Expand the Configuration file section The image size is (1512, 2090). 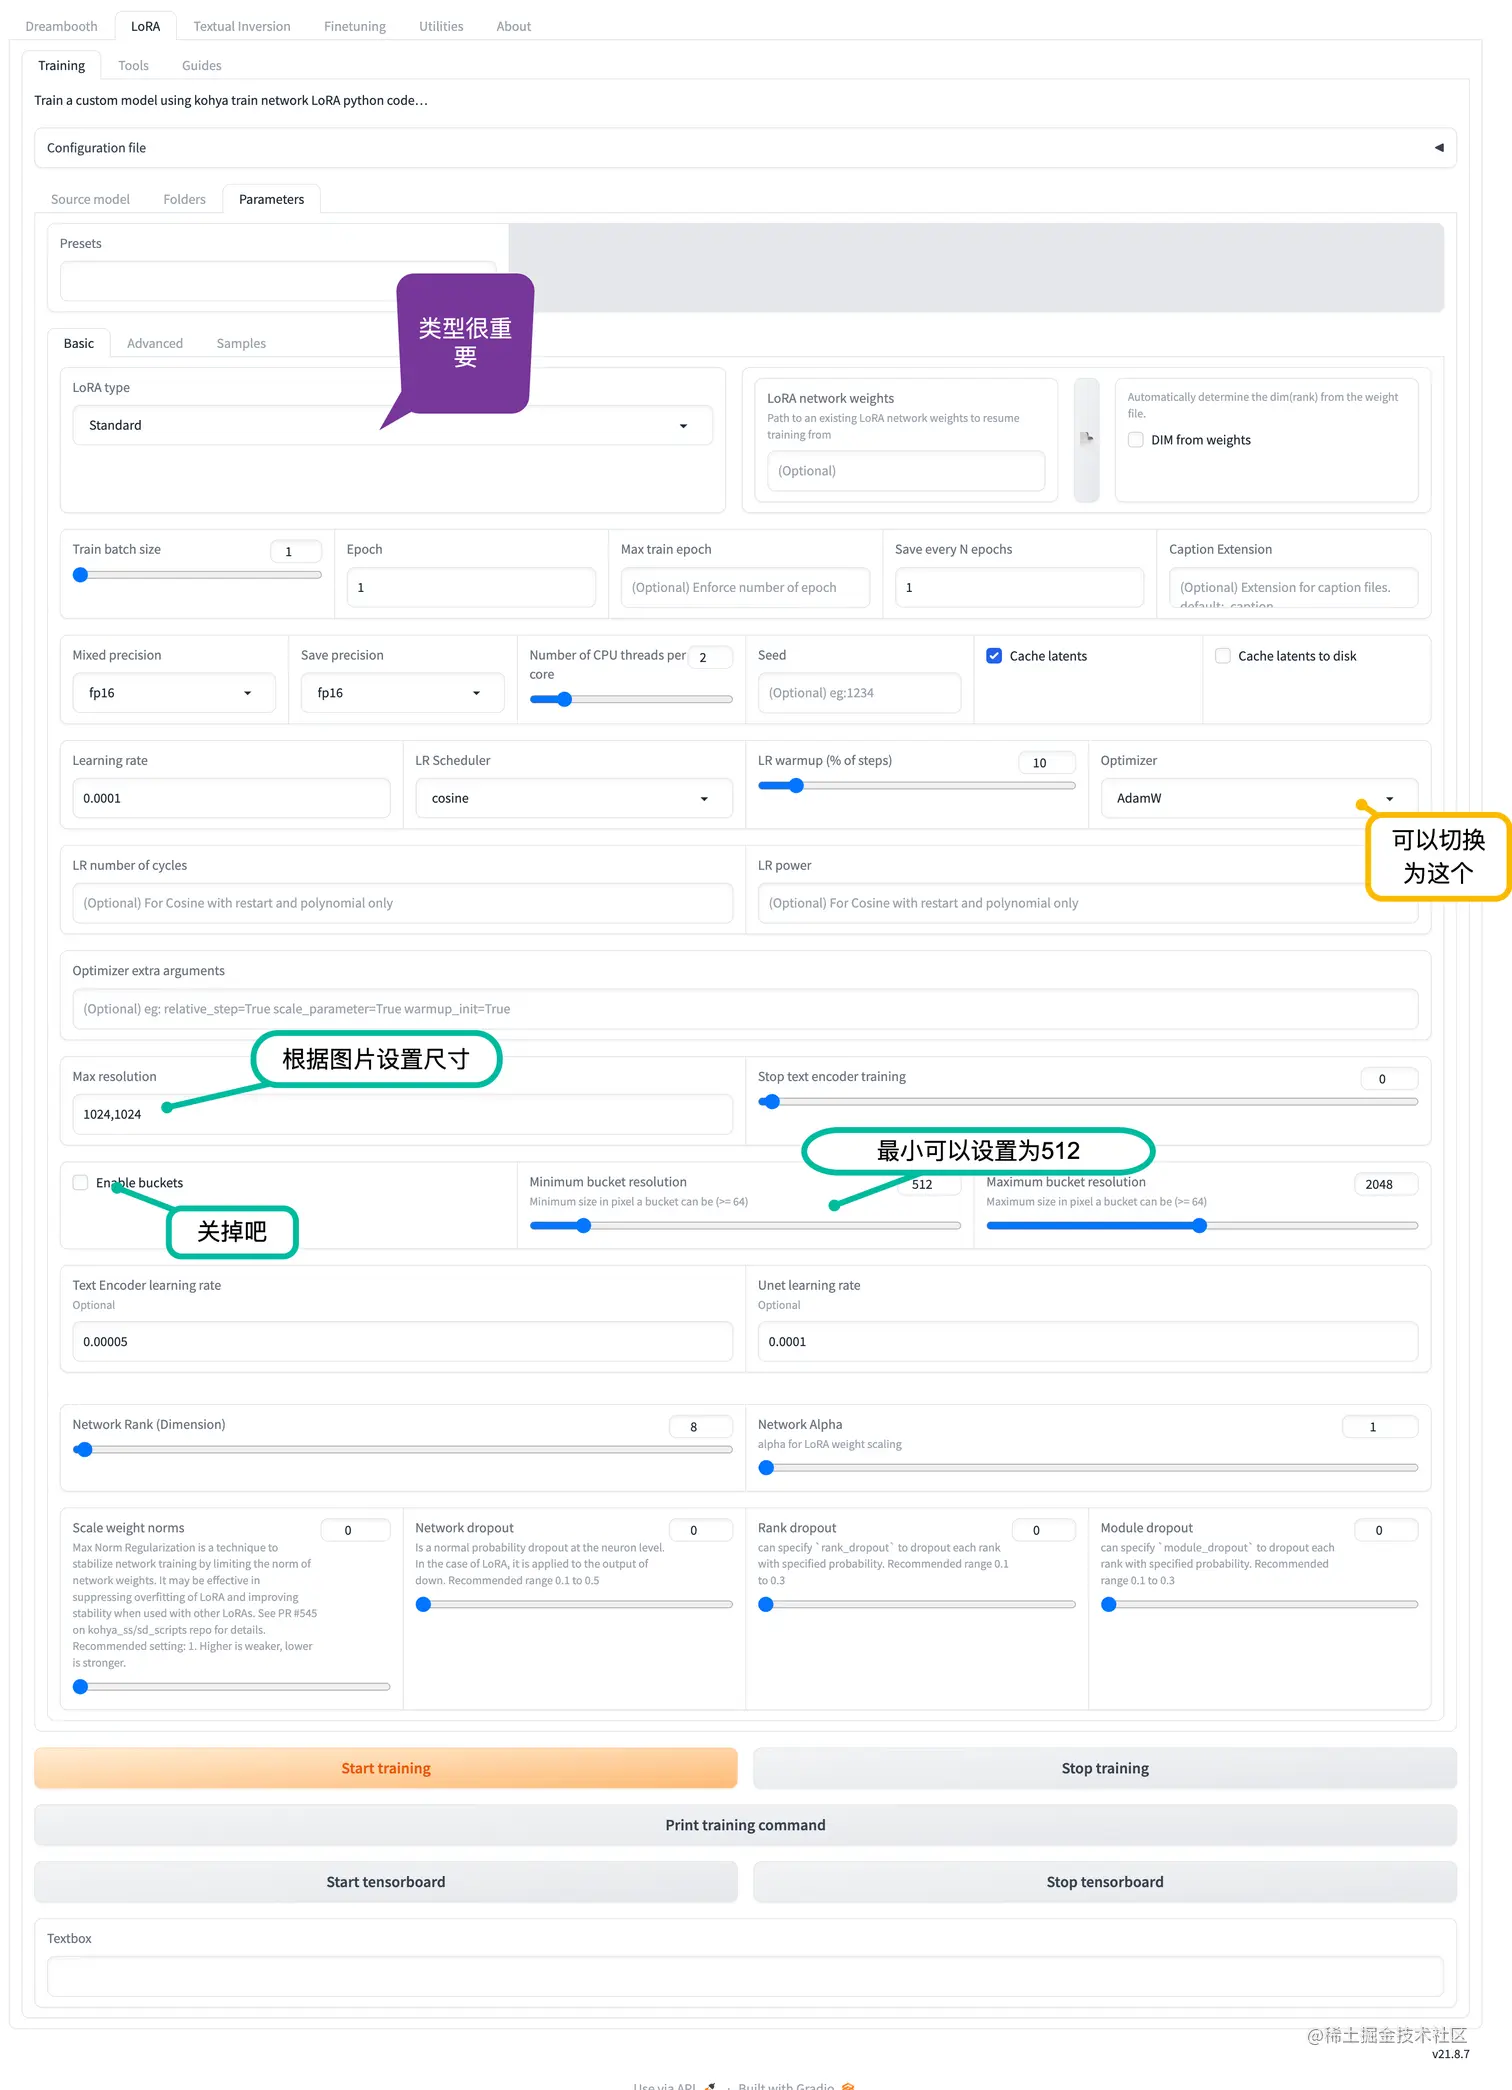click(1438, 148)
